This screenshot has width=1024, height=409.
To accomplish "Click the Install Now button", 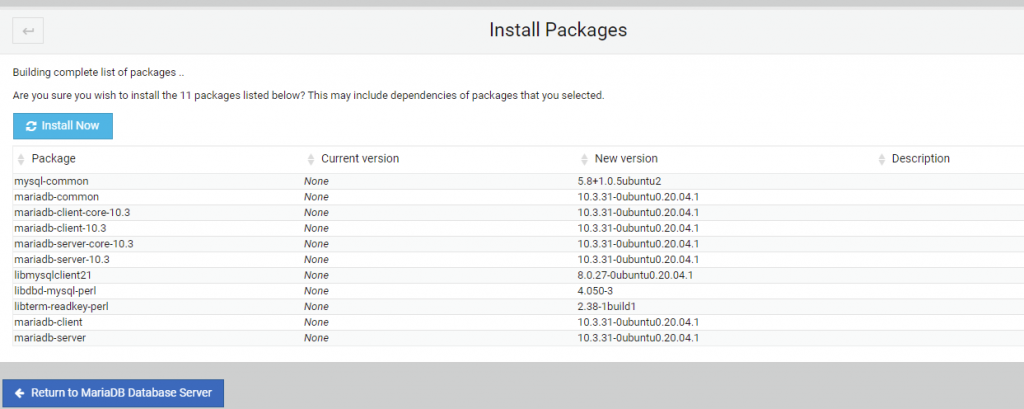I will 63,126.
